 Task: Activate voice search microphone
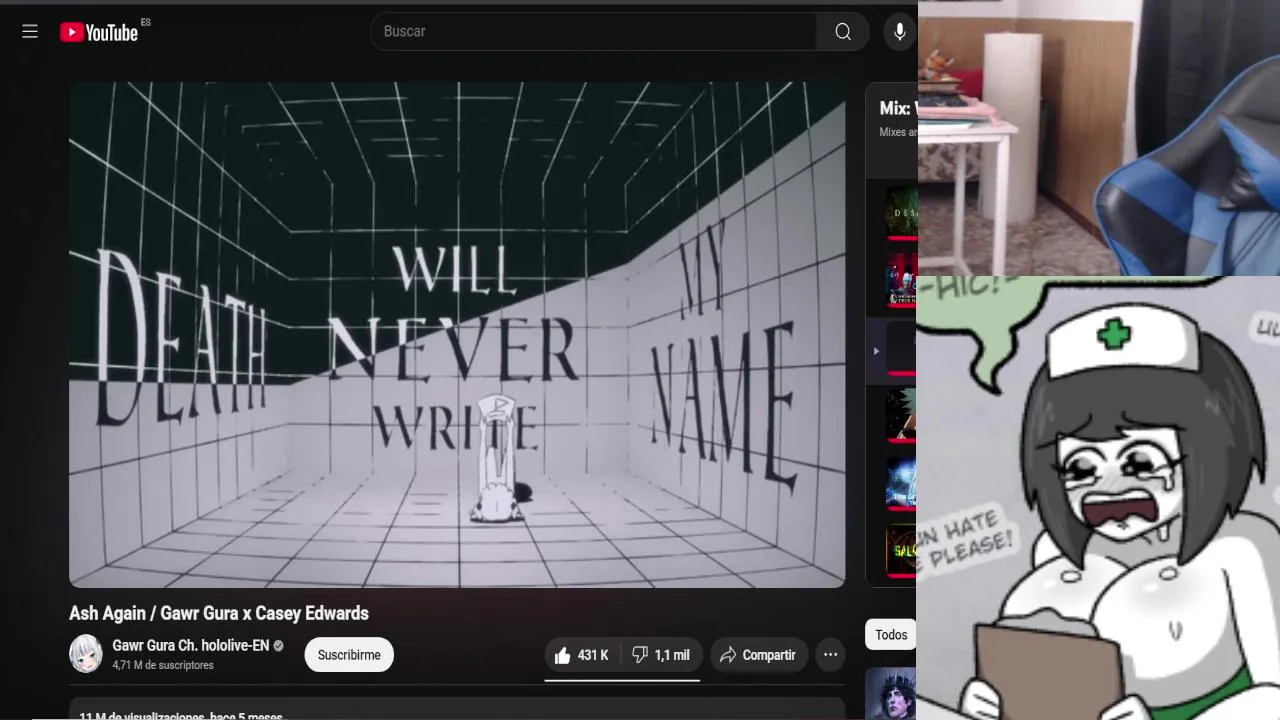(x=899, y=32)
